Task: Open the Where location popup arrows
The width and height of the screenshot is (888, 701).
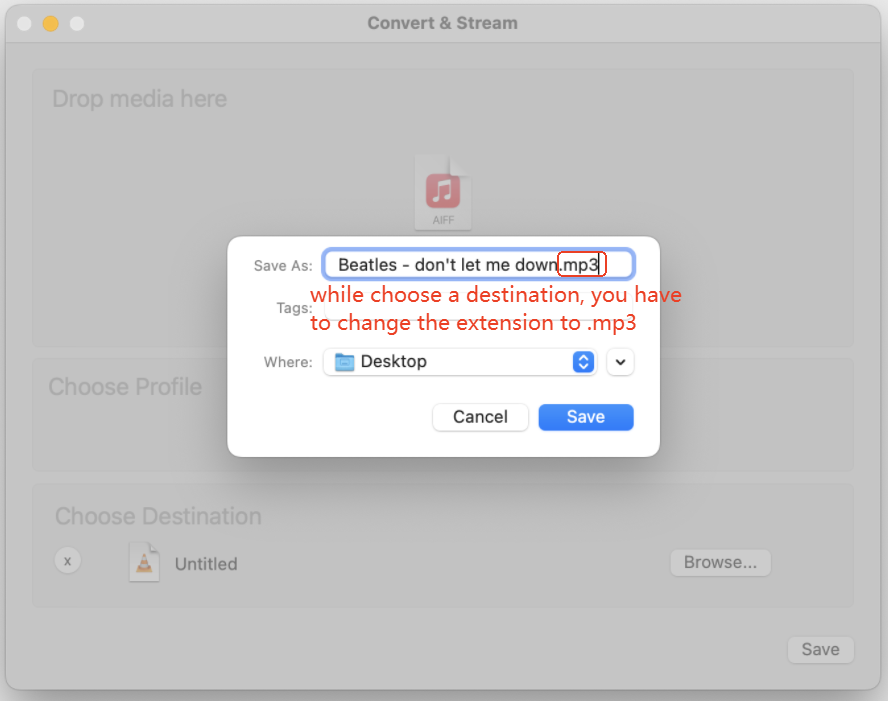Action: point(583,362)
